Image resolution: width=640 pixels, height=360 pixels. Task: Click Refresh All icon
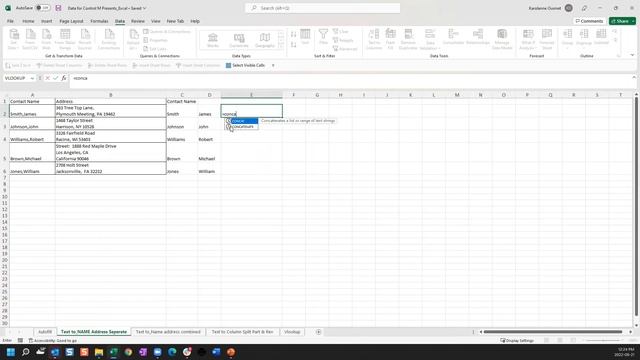click(x=133, y=40)
